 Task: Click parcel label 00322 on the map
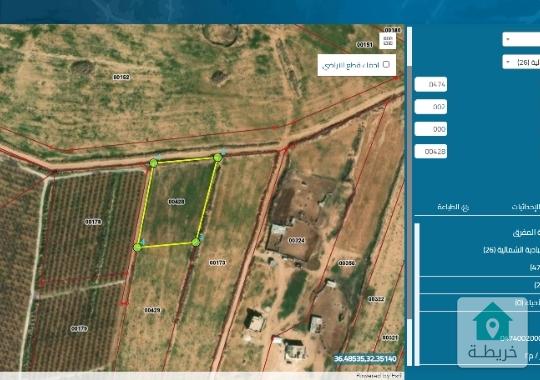[376, 299]
